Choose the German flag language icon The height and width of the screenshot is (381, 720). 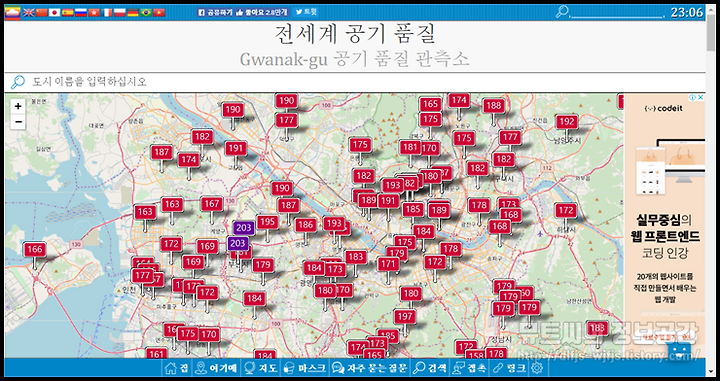click(133, 12)
